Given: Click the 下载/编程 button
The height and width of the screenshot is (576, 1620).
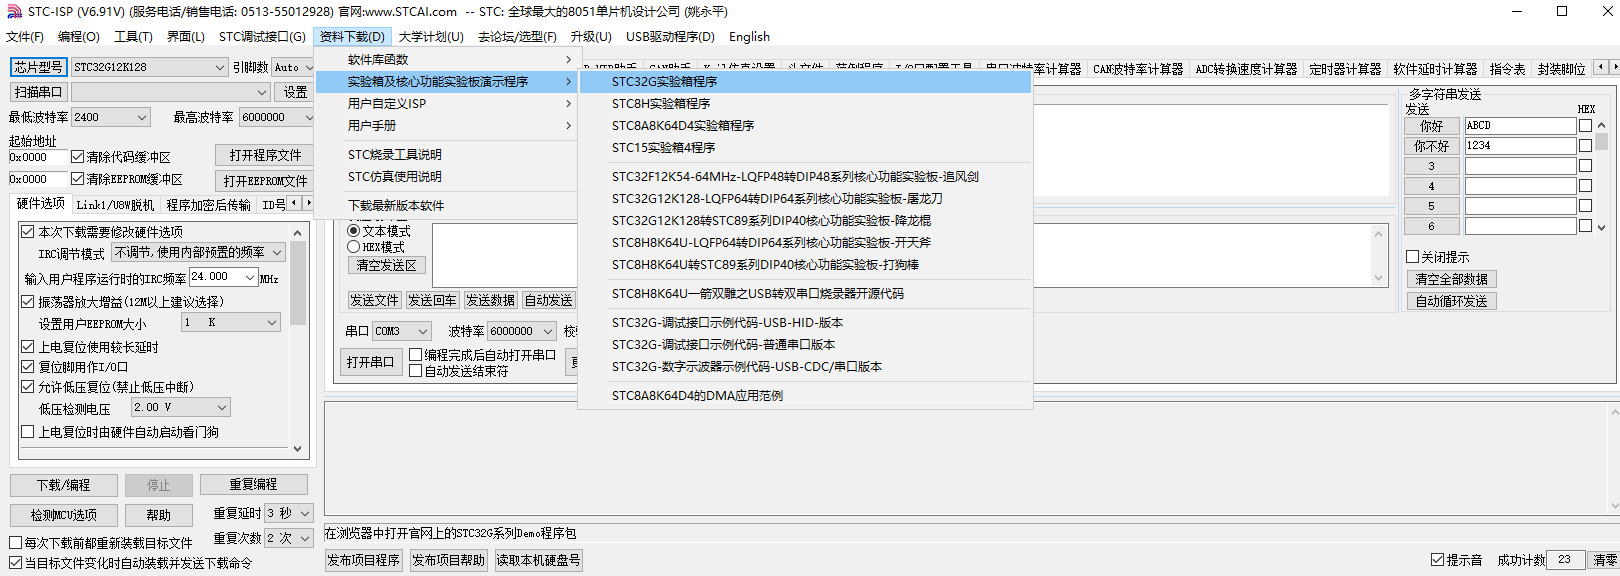Looking at the screenshot, I should [64, 485].
